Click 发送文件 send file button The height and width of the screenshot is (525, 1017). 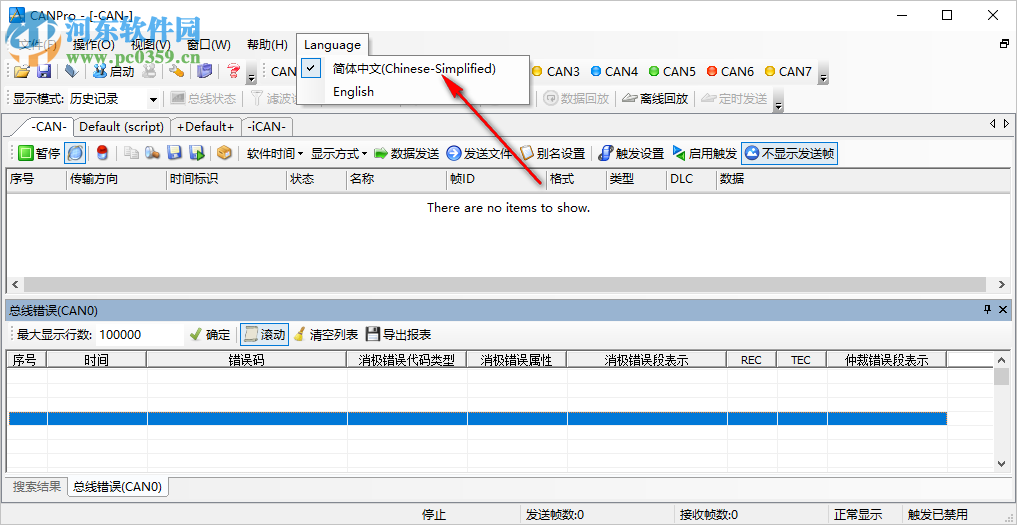pyautogui.click(x=479, y=153)
